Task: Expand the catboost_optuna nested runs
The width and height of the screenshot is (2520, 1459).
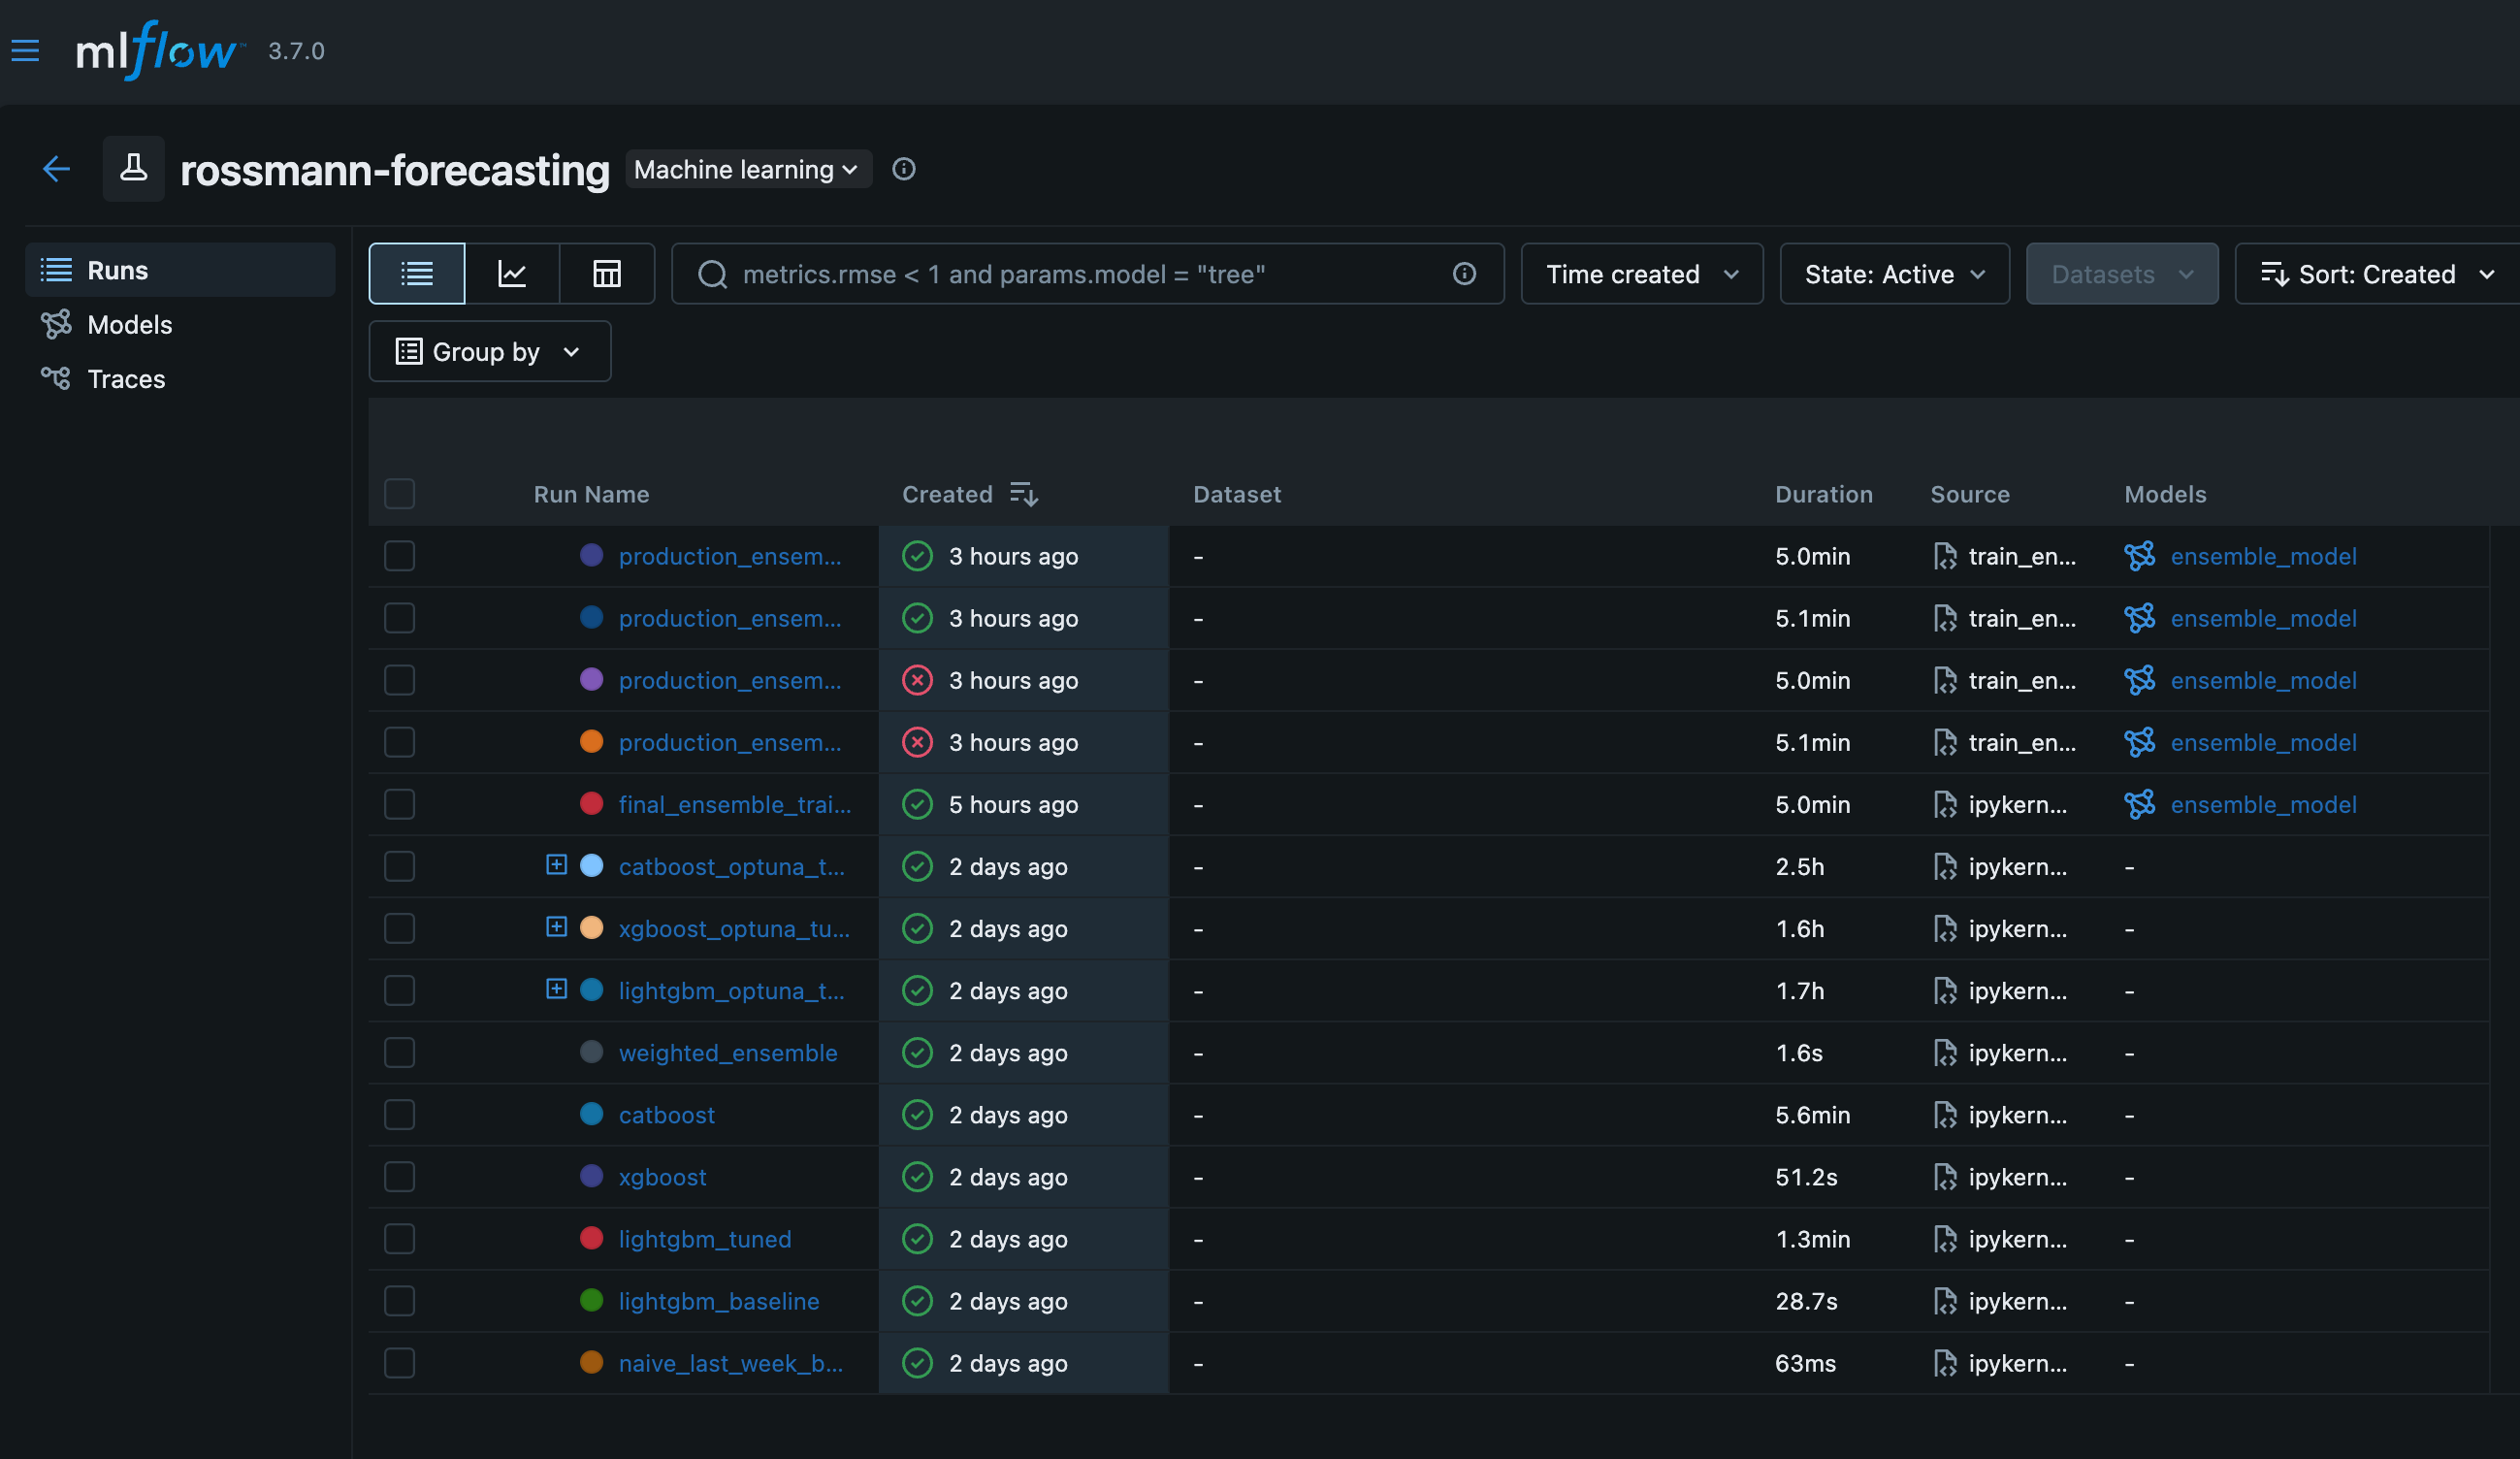Action: [556, 866]
